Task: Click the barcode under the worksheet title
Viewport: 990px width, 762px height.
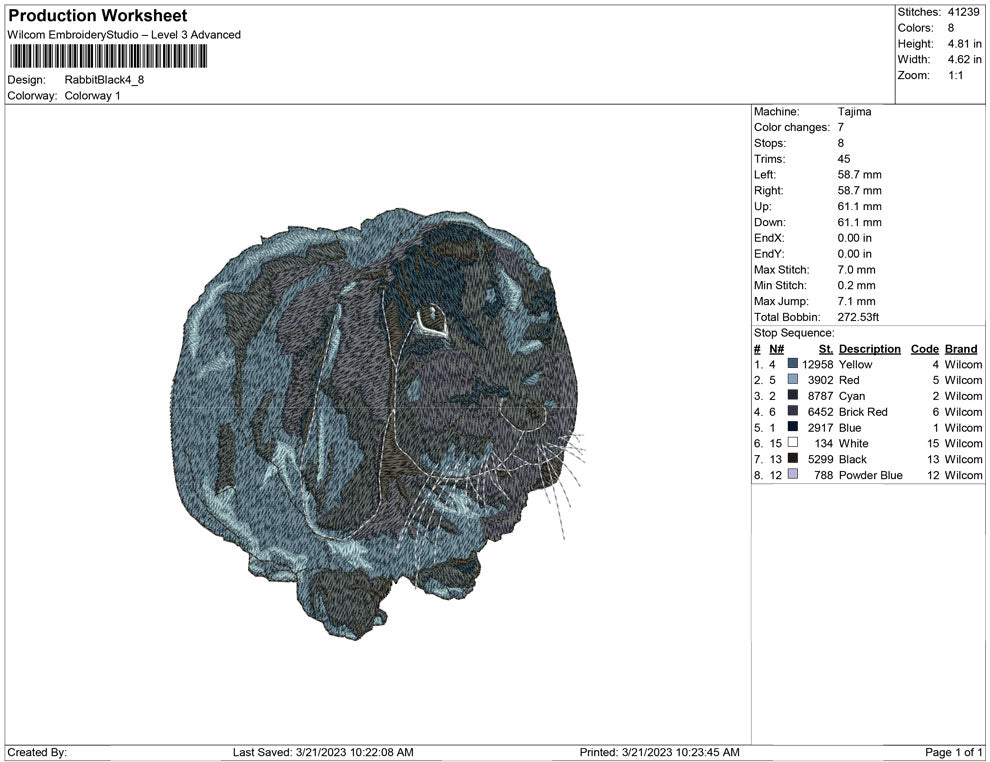Action: [106, 56]
